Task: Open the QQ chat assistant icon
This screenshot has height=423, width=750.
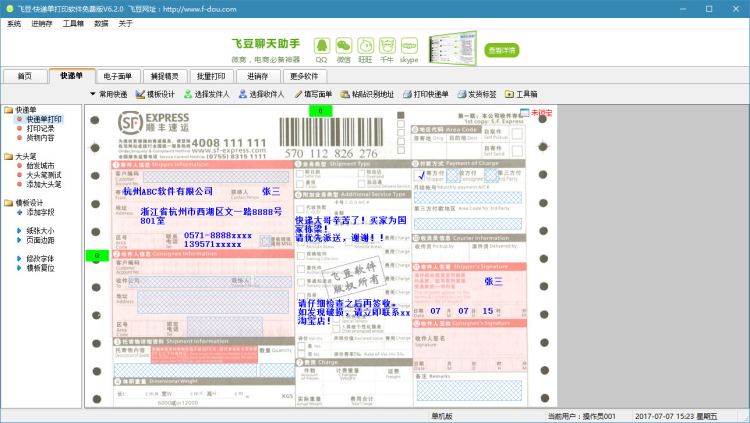Action: click(321, 46)
